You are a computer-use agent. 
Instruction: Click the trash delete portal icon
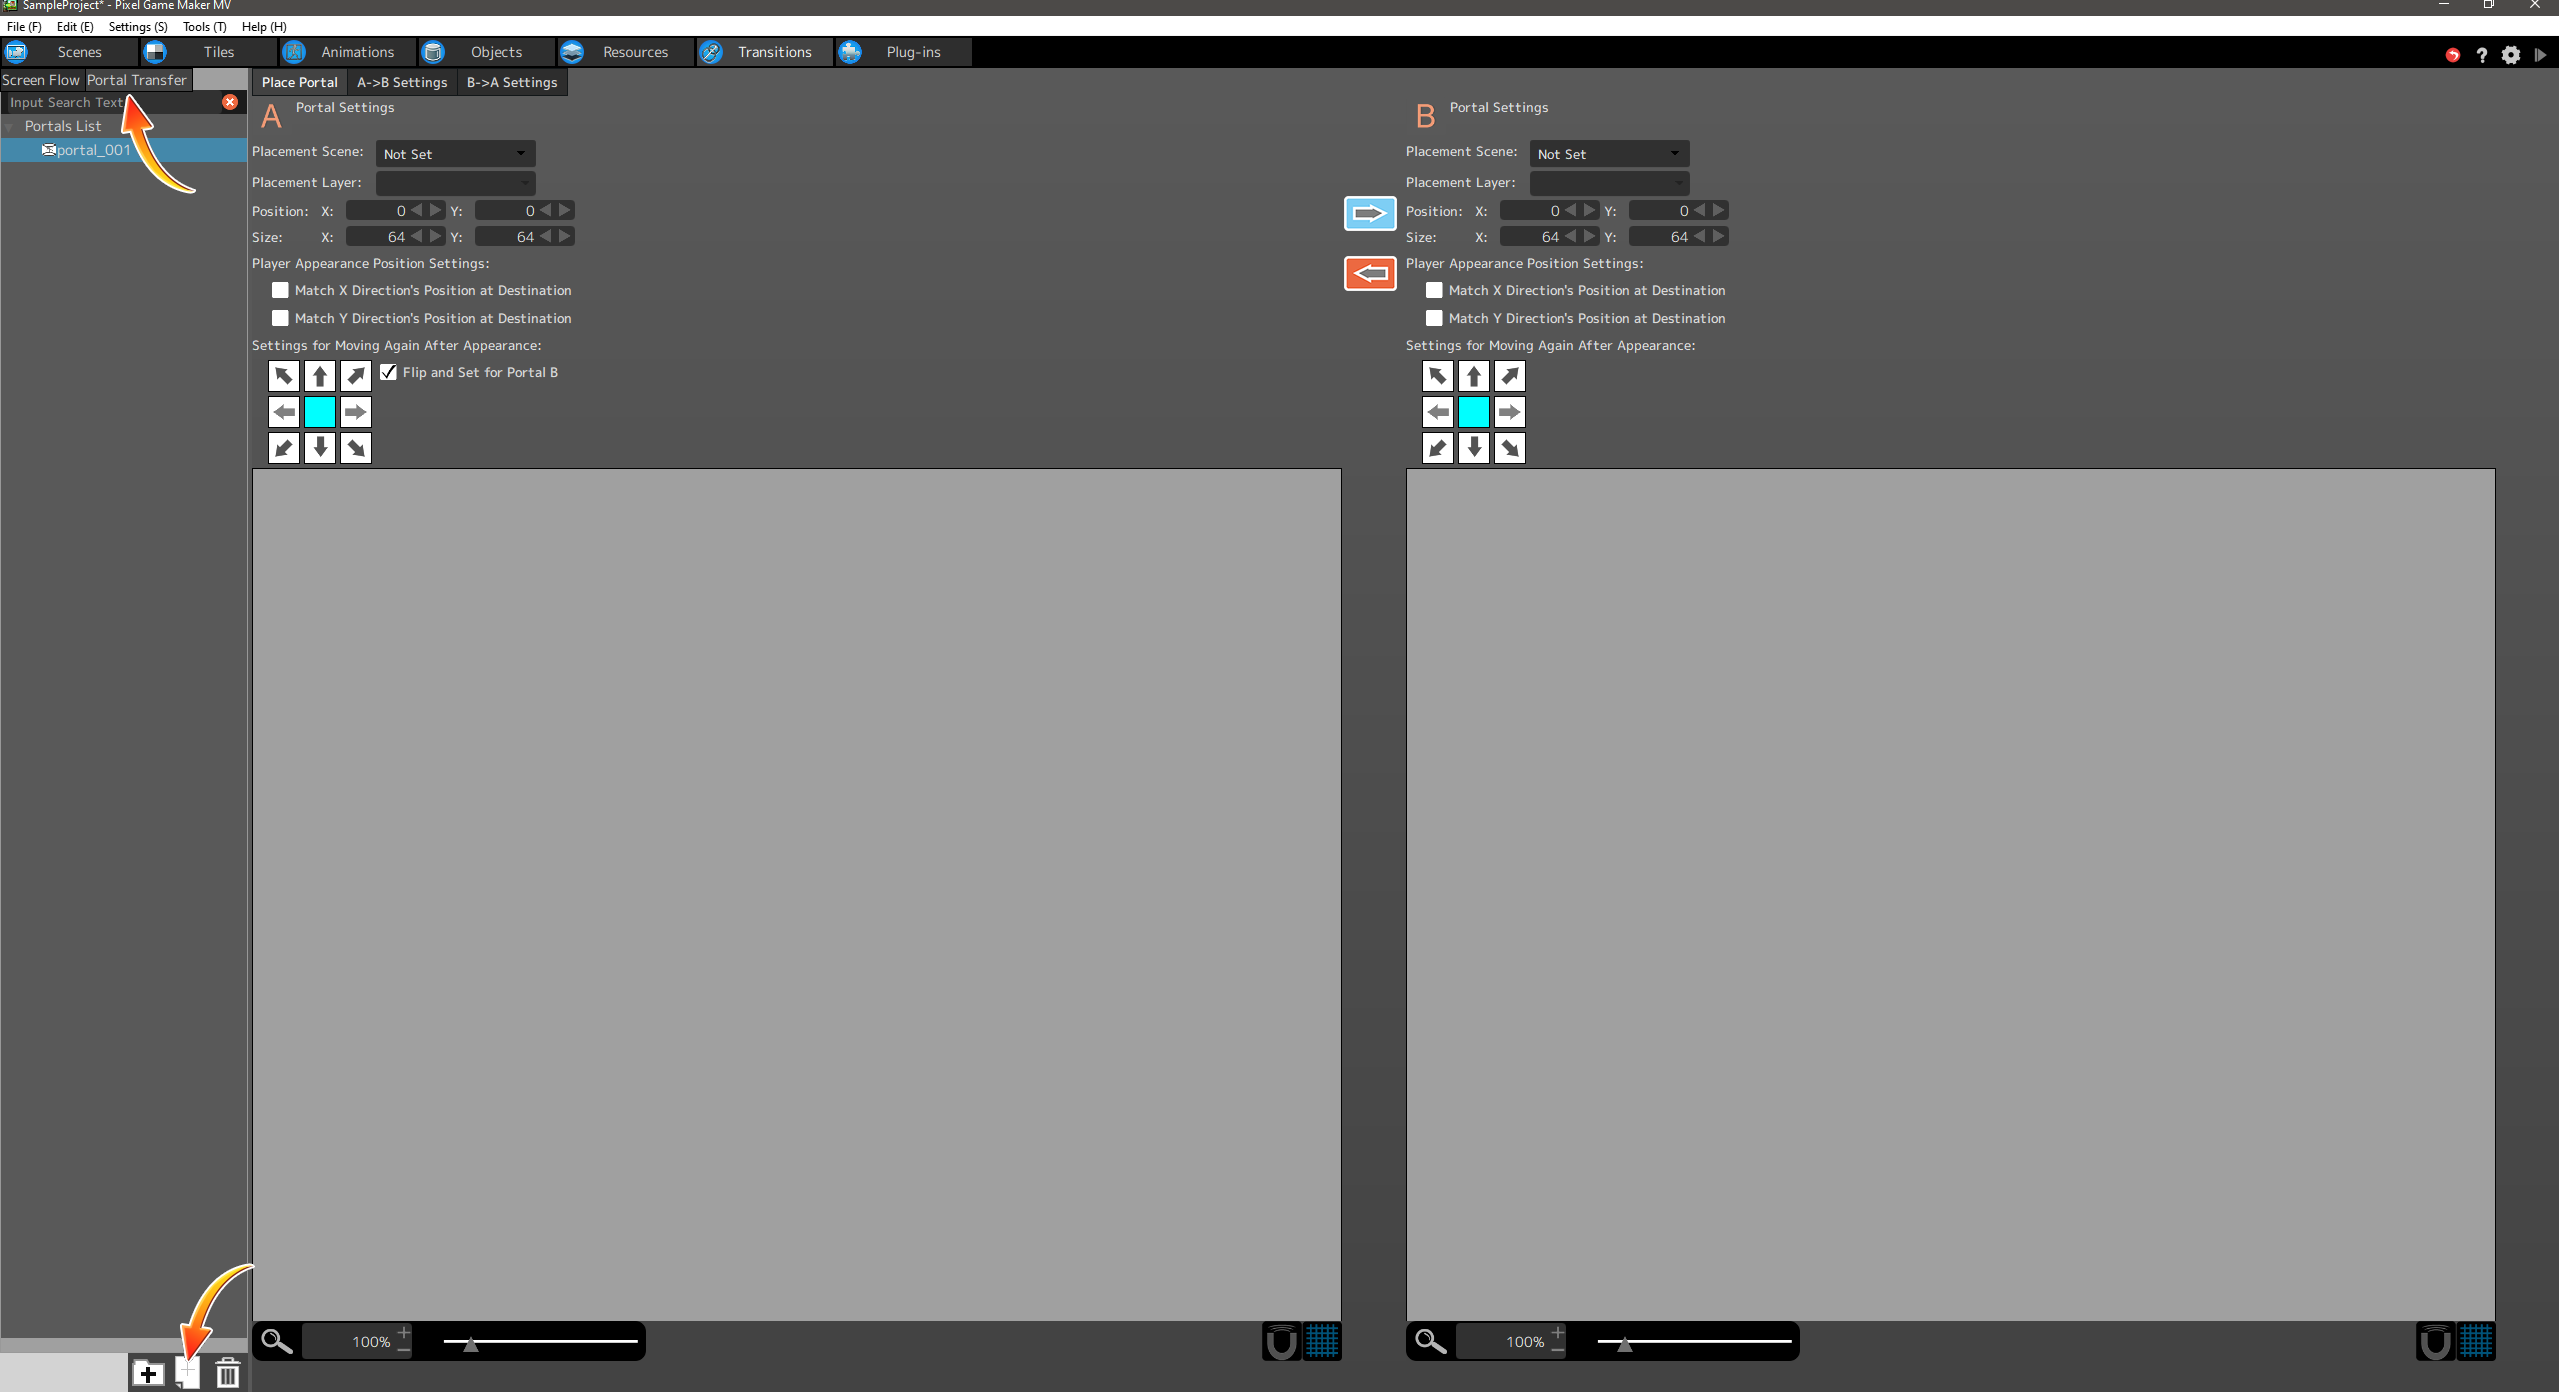point(227,1373)
